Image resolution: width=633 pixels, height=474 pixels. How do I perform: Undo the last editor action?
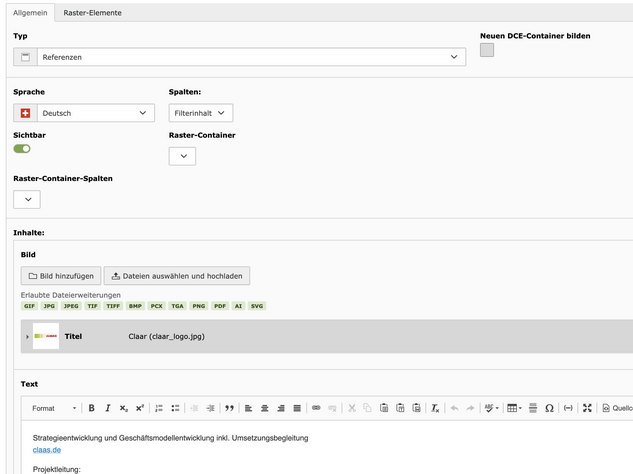455,408
